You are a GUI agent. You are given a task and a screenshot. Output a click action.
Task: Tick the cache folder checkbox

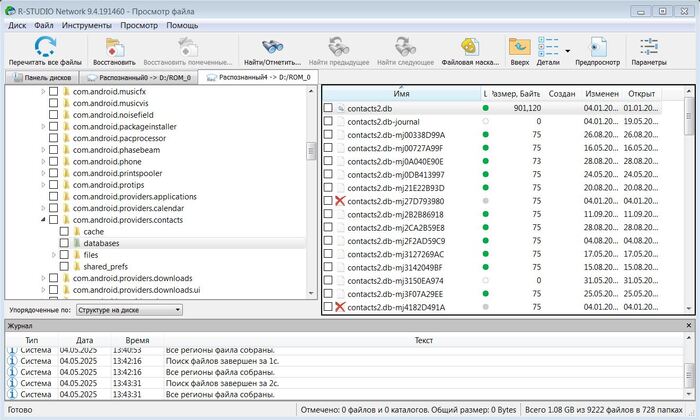coord(64,232)
